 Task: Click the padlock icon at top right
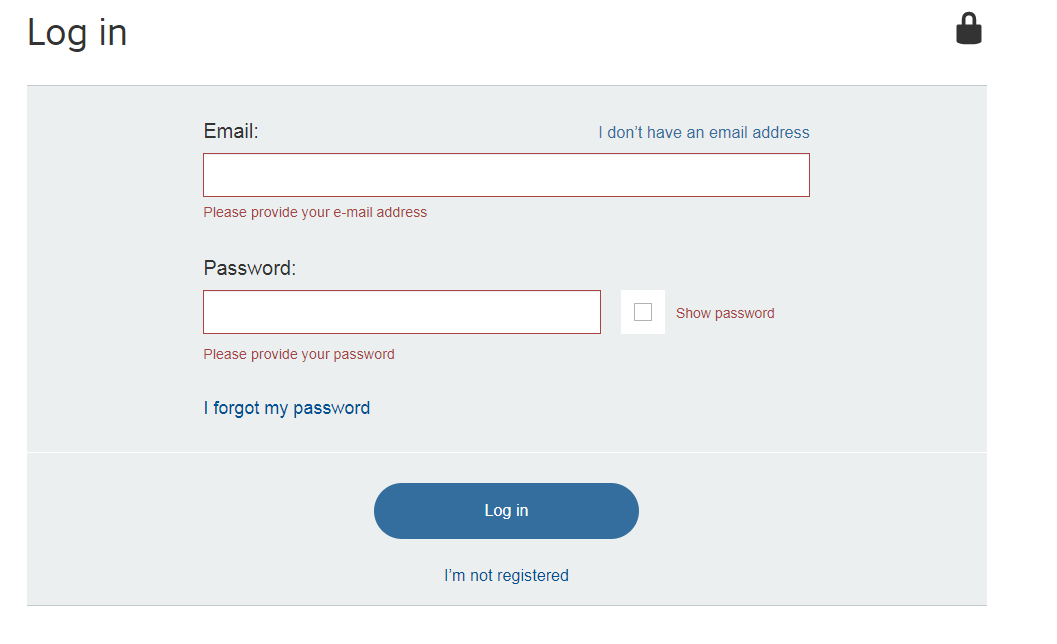[969, 28]
